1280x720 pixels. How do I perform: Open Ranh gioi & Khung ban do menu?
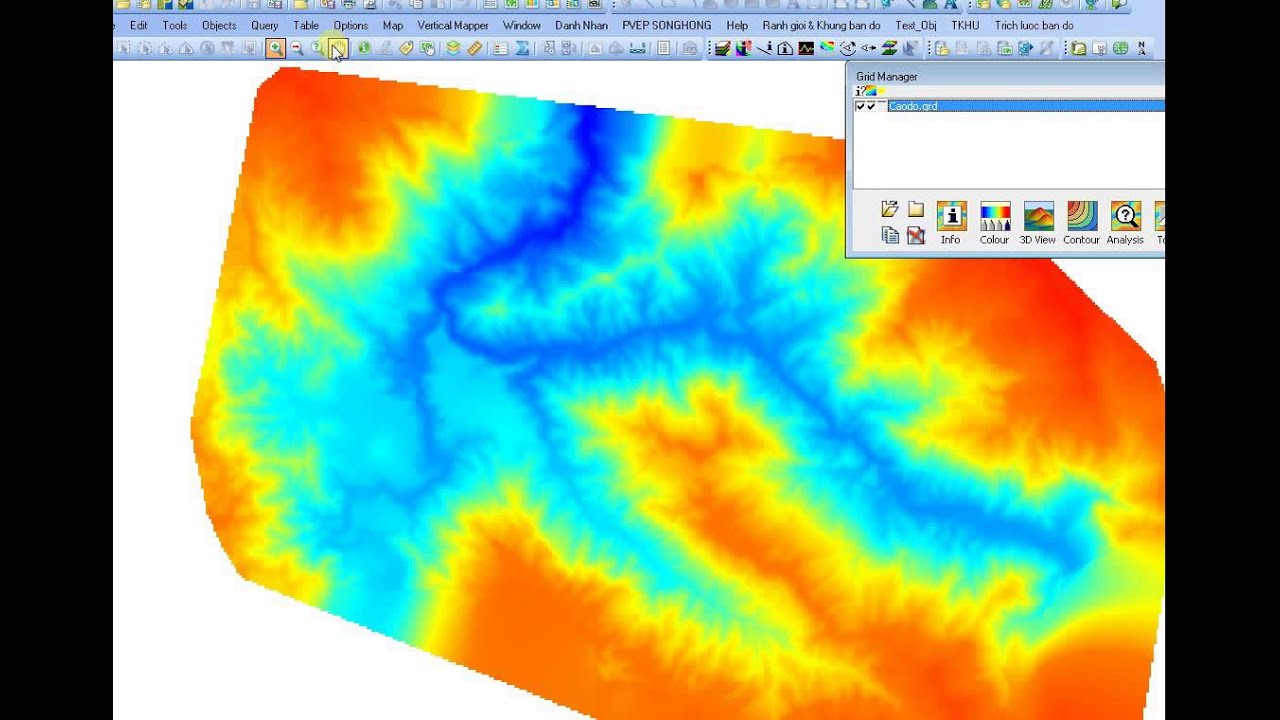coord(821,25)
